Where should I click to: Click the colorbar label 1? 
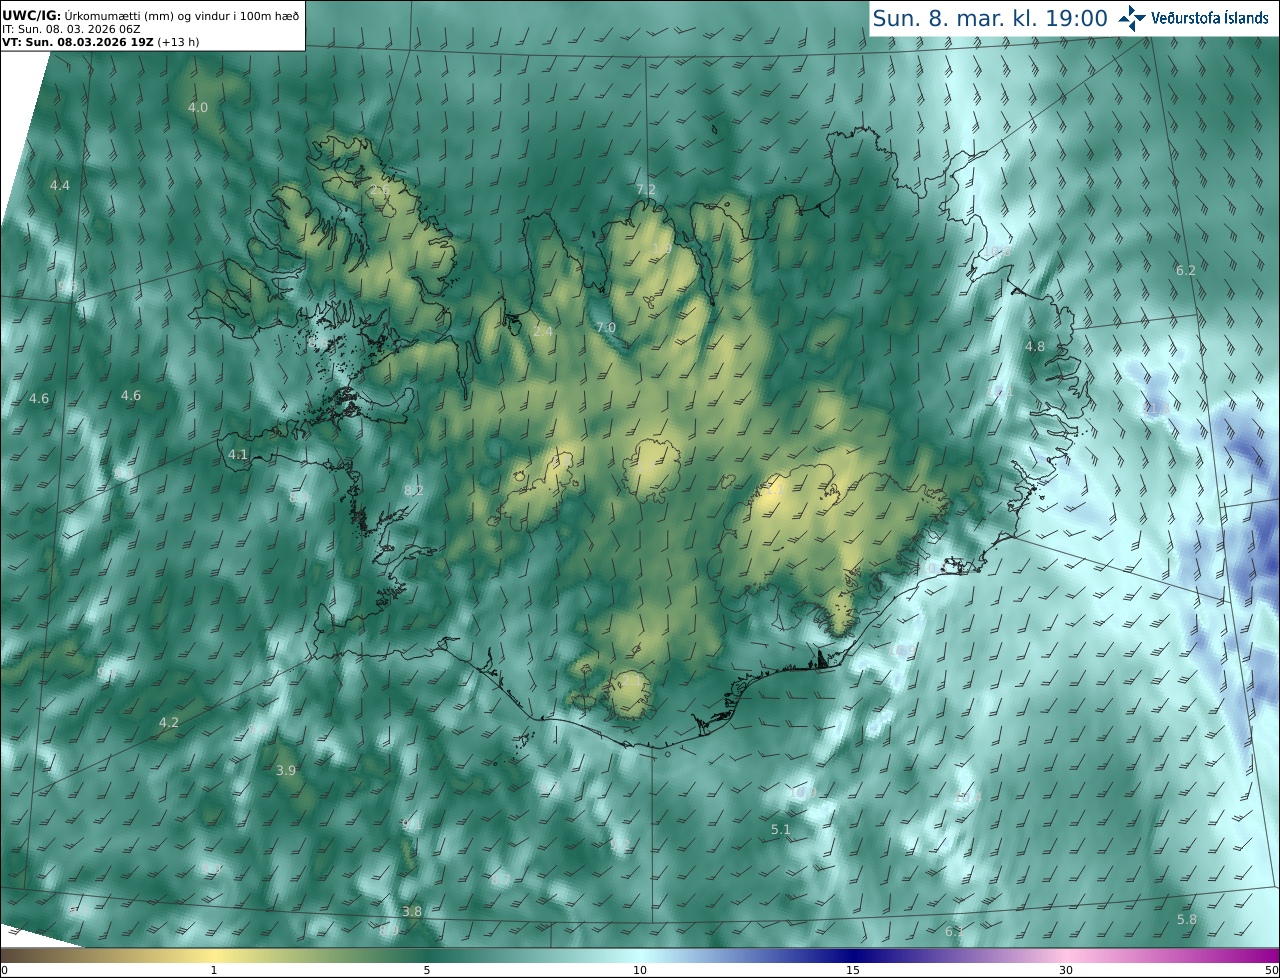tap(214, 970)
